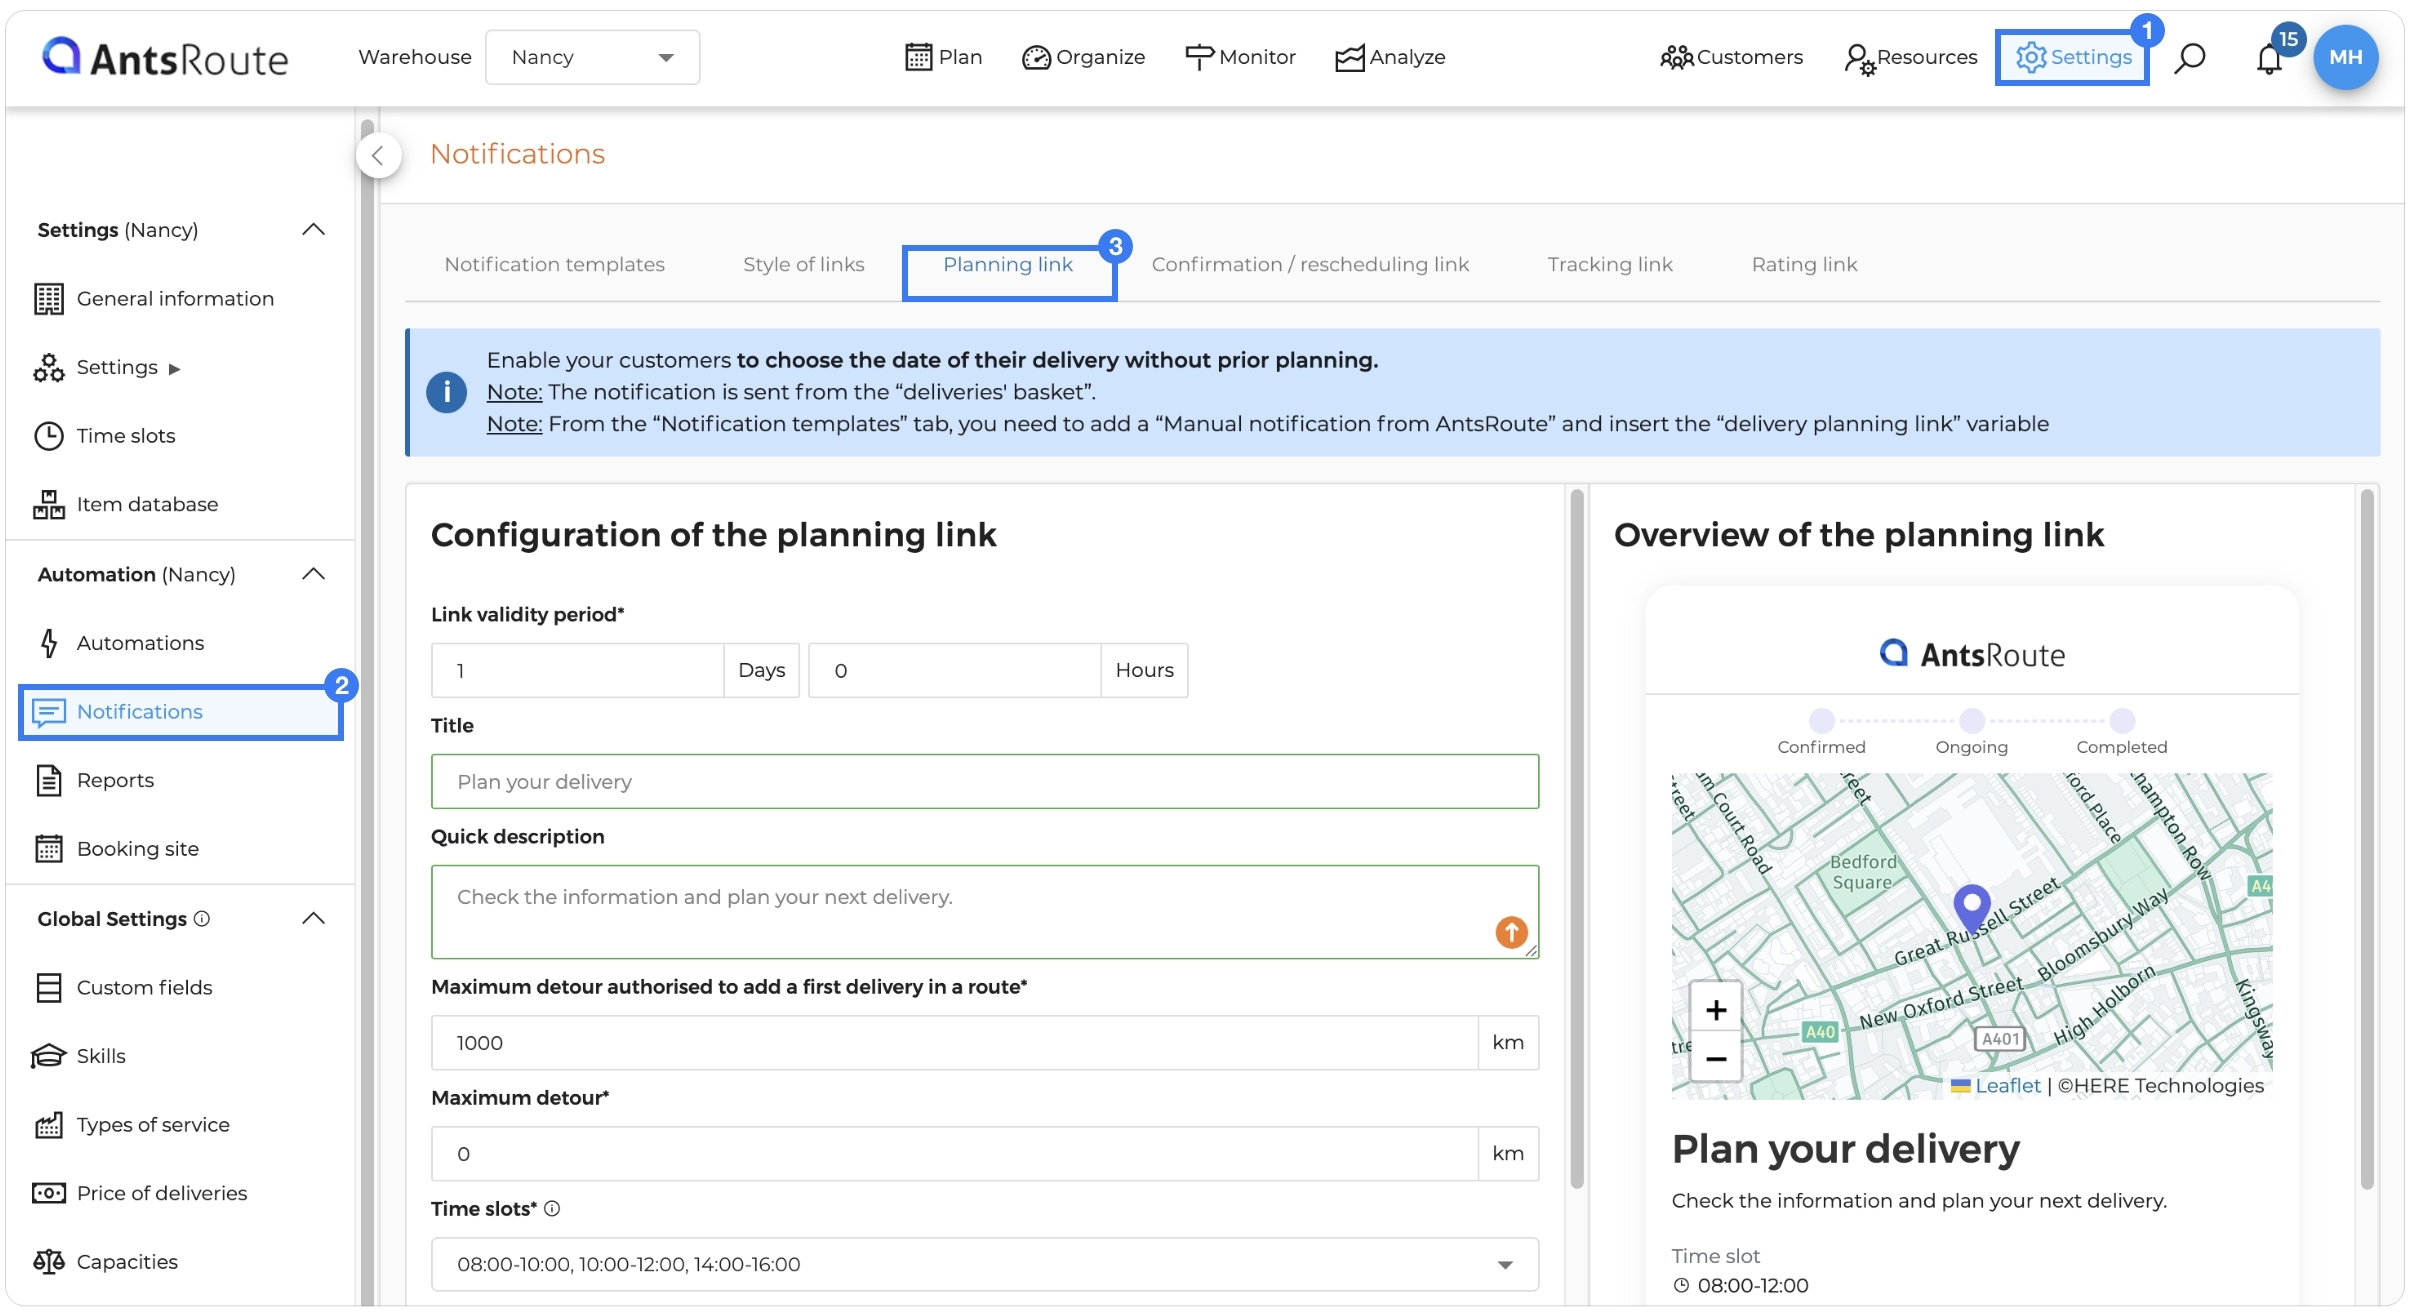Click the configuration panel scrollbar
Viewport: 2410px width, 1312px height.
[x=1577, y=838]
